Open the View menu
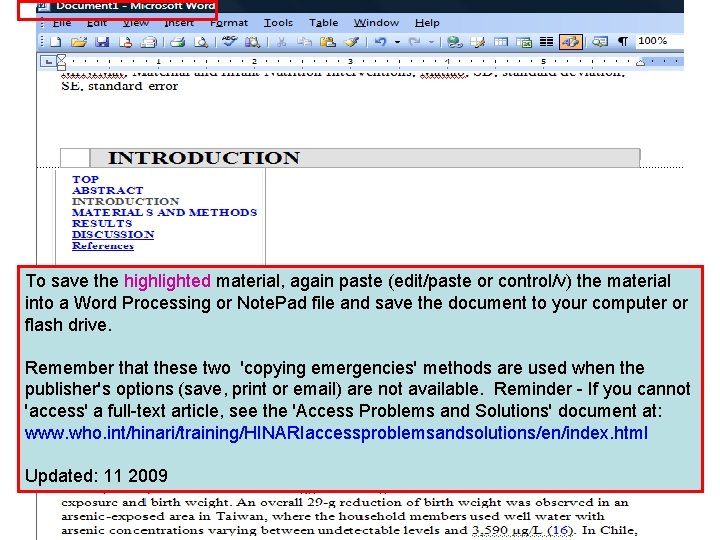This screenshot has height=540, width=720. coord(135,22)
